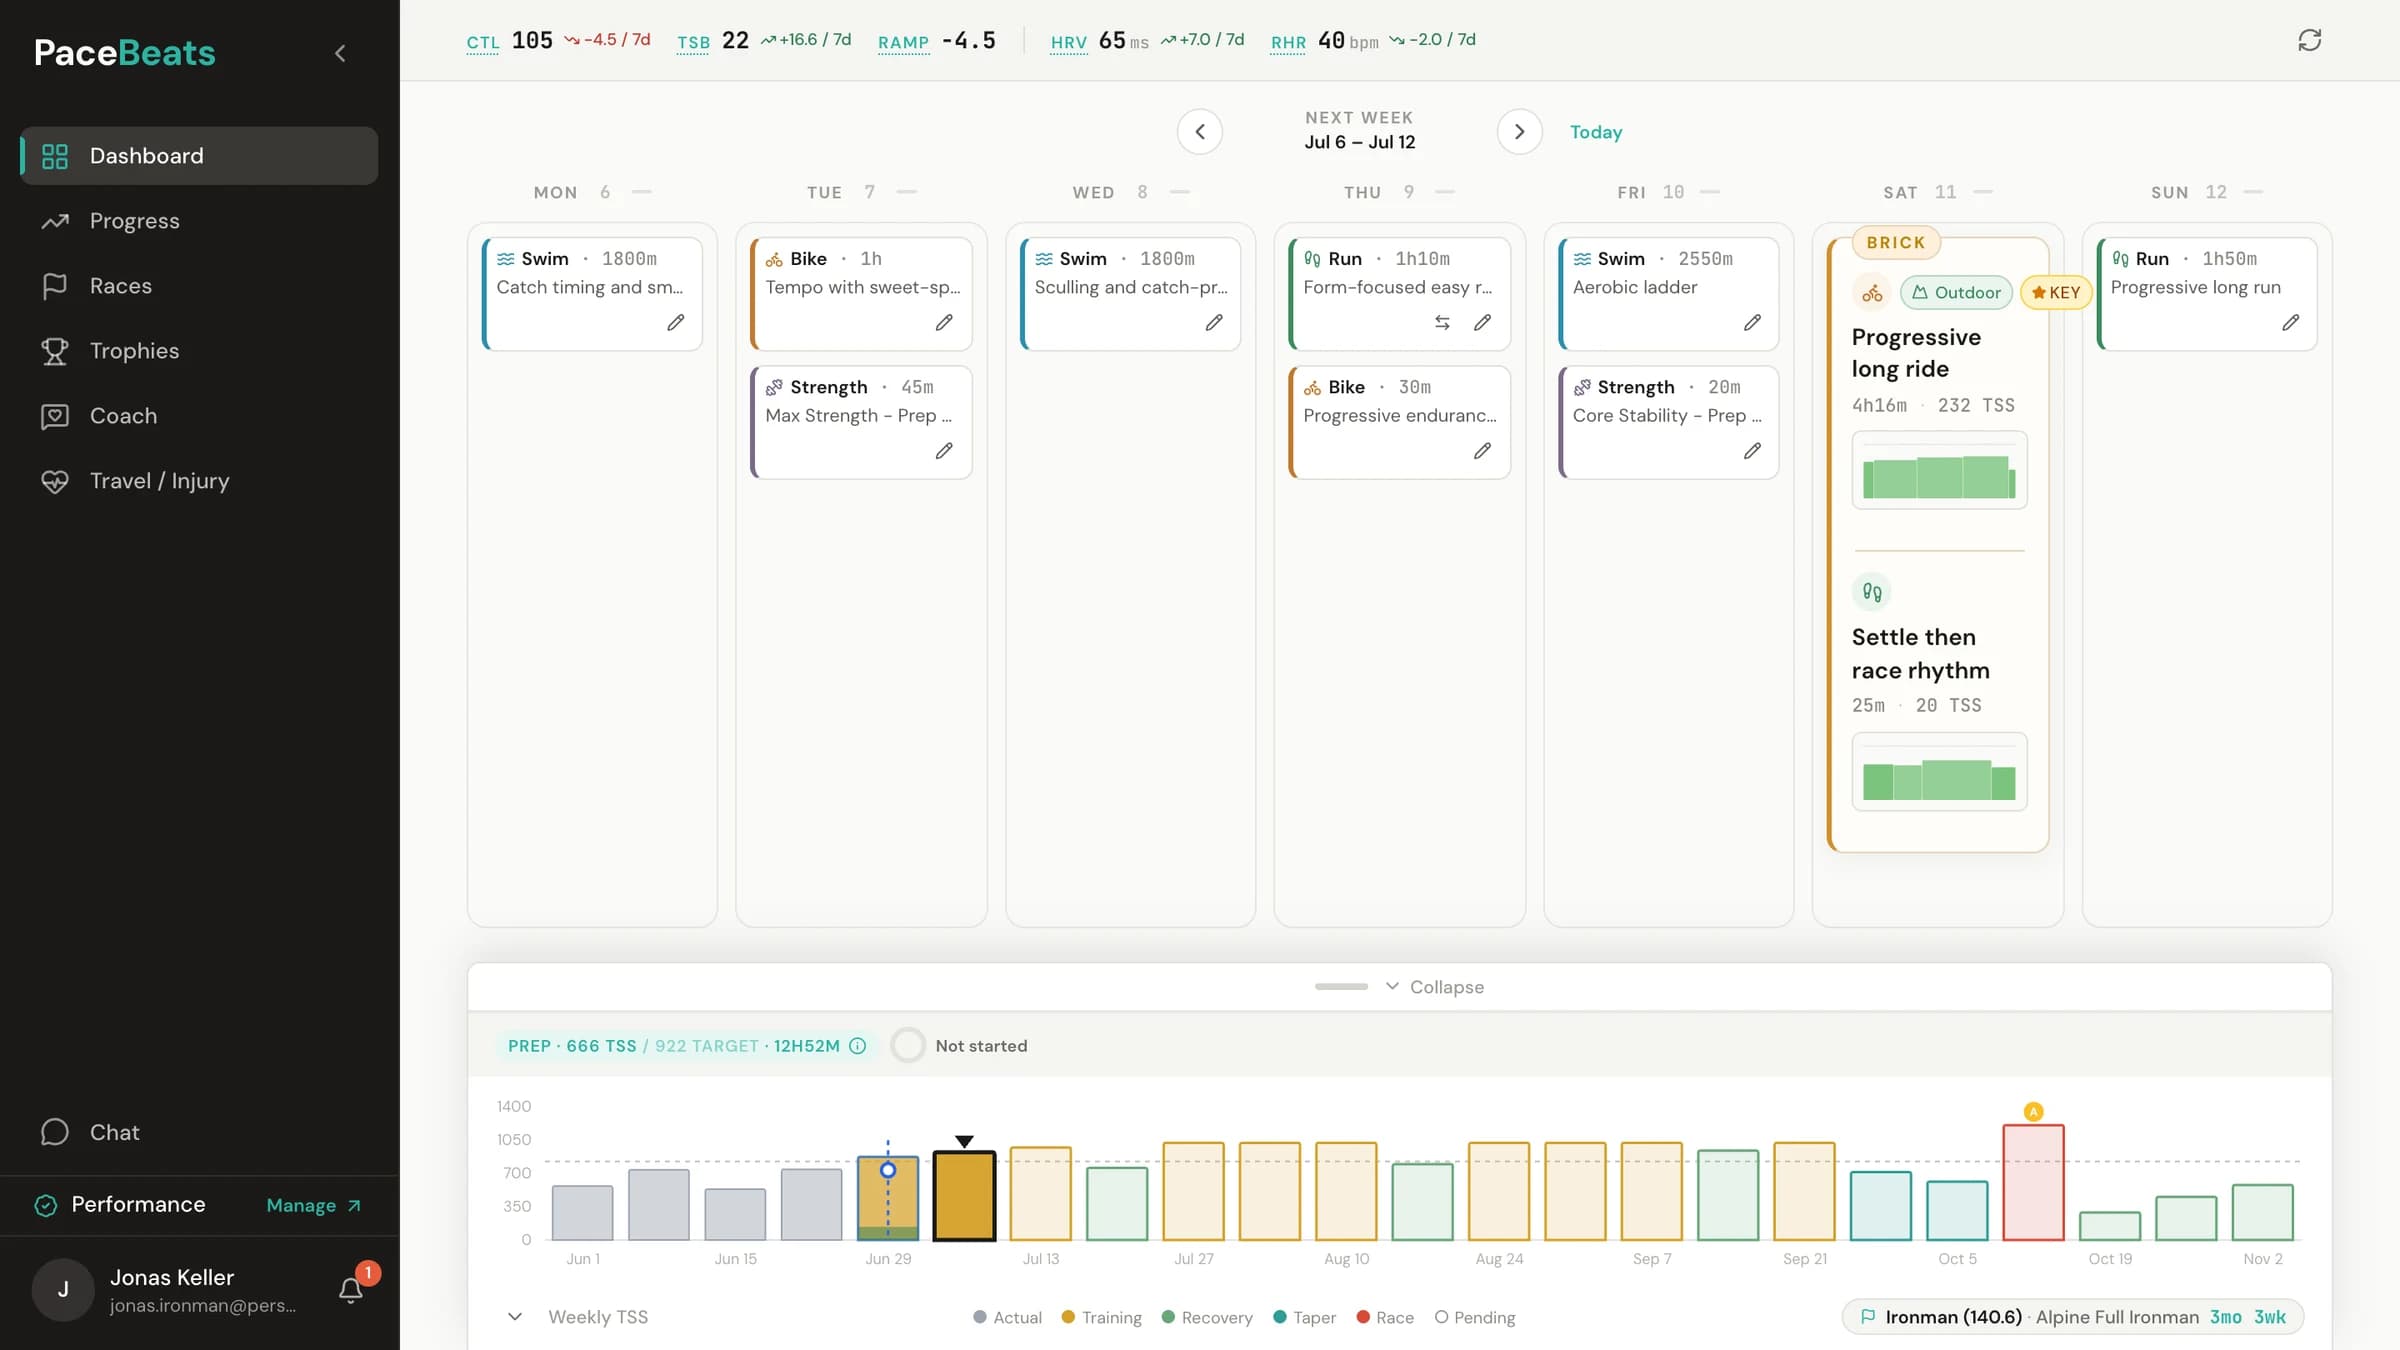Viewport: 2400px width, 1350px height.
Task: Edit the Core Stability strength session
Action: pyautogui.click(x=1752, y=451)
